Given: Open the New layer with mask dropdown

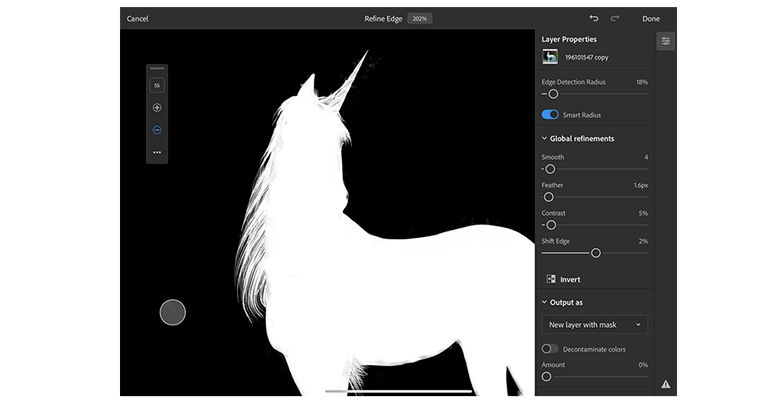Looking at the screenshot, I should pos(595,324).
